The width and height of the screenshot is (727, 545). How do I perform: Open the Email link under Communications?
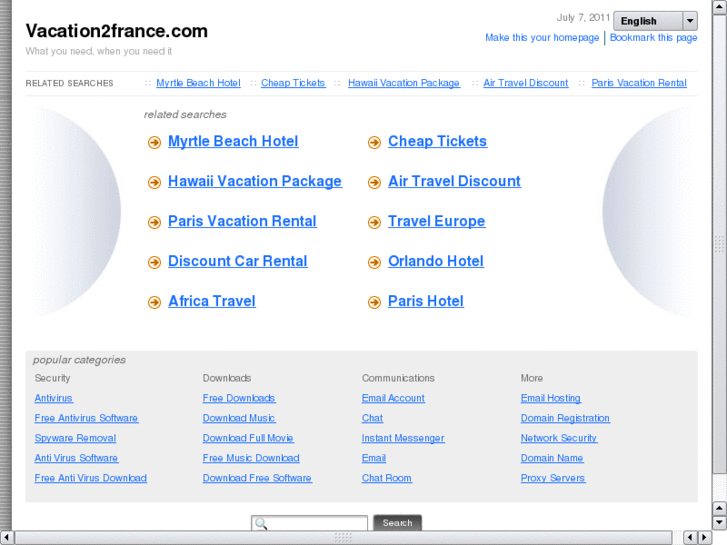pos(374,458)
